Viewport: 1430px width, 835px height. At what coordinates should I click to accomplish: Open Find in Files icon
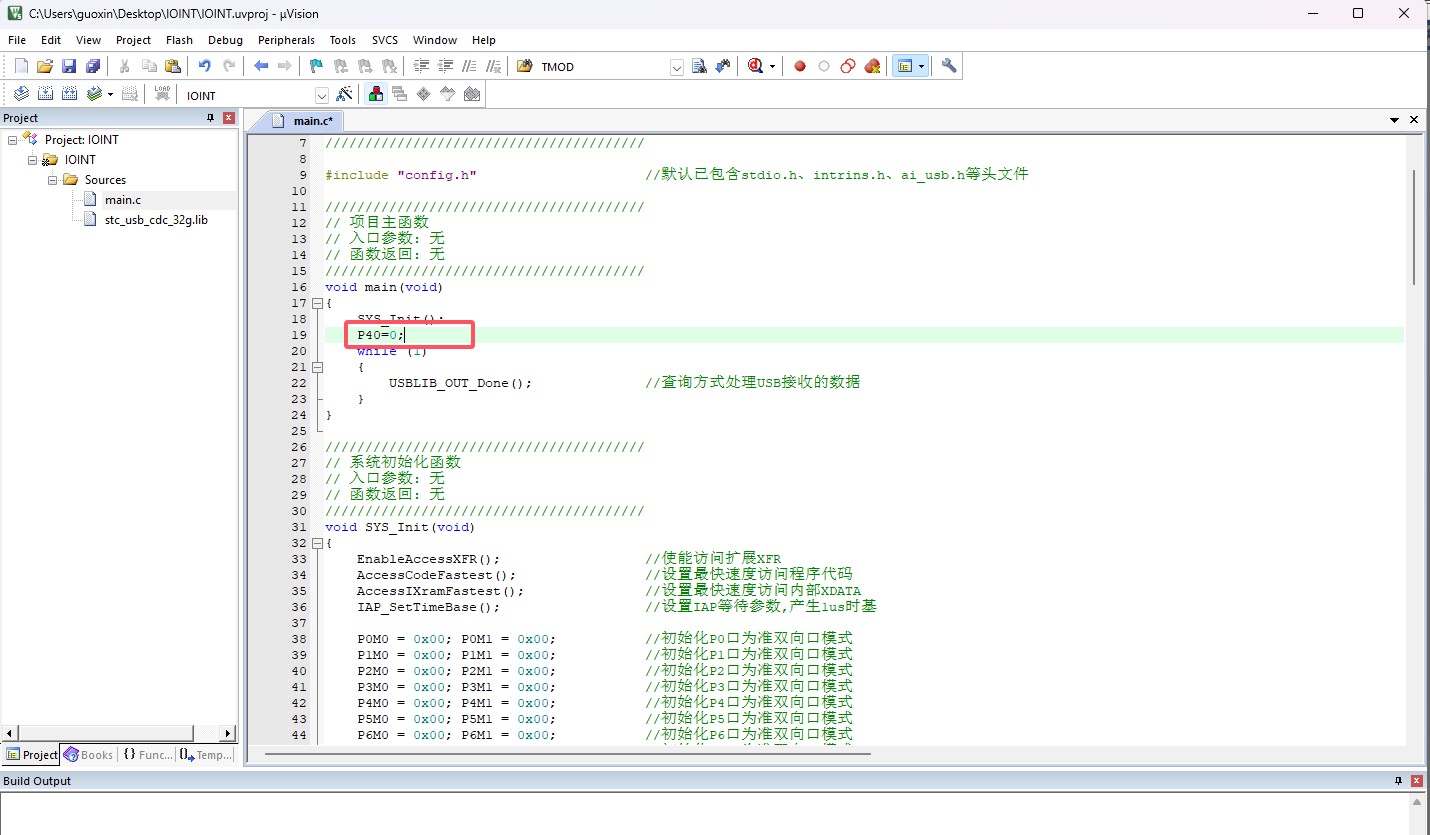525,66
